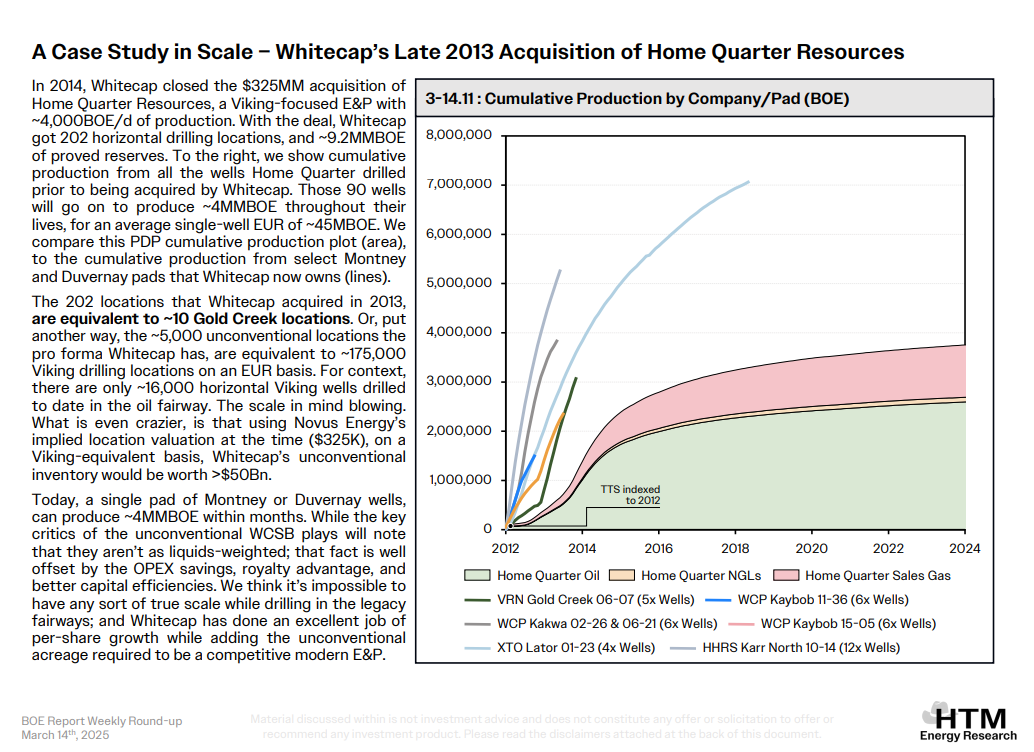Screen dimensions: 1034x752
Task: Click the 2020 x-axis label
Action: pos(812,549)
